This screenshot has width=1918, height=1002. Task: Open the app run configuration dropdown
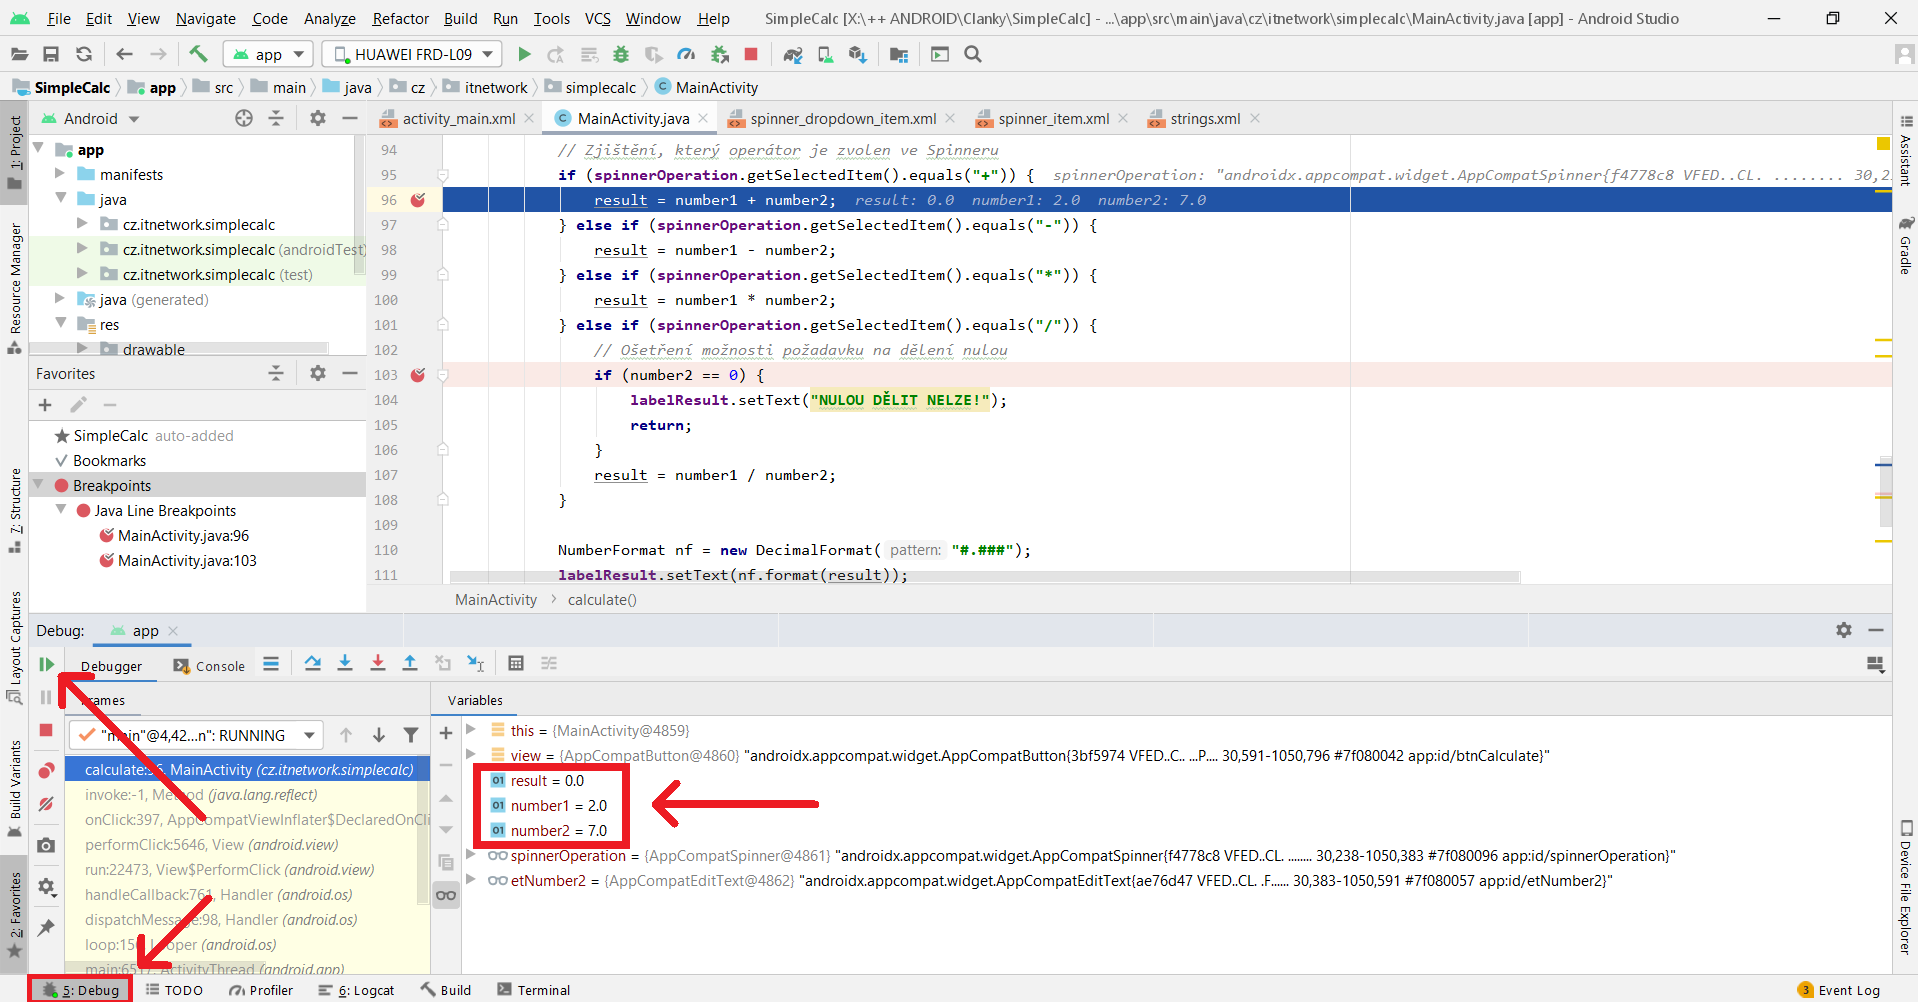click(x=268, y=54)
